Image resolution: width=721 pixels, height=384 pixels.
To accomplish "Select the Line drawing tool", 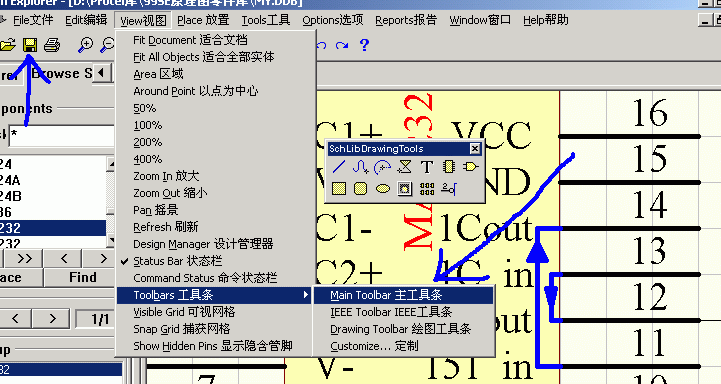I will coord(338,166).
